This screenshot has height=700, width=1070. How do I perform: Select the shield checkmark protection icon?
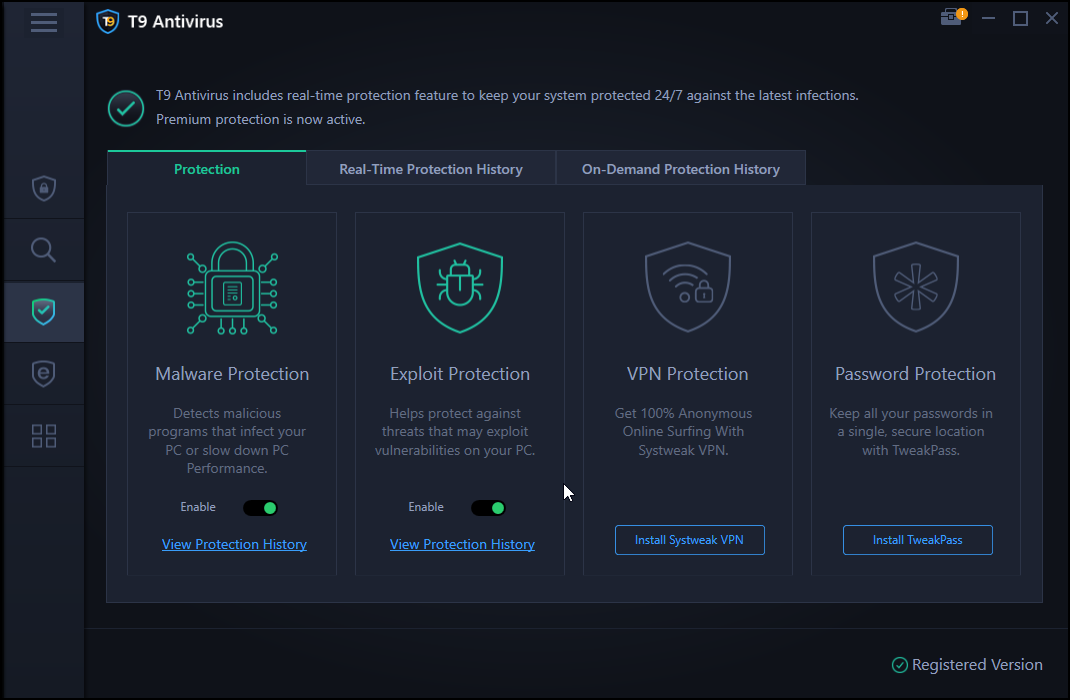(43, 312)
